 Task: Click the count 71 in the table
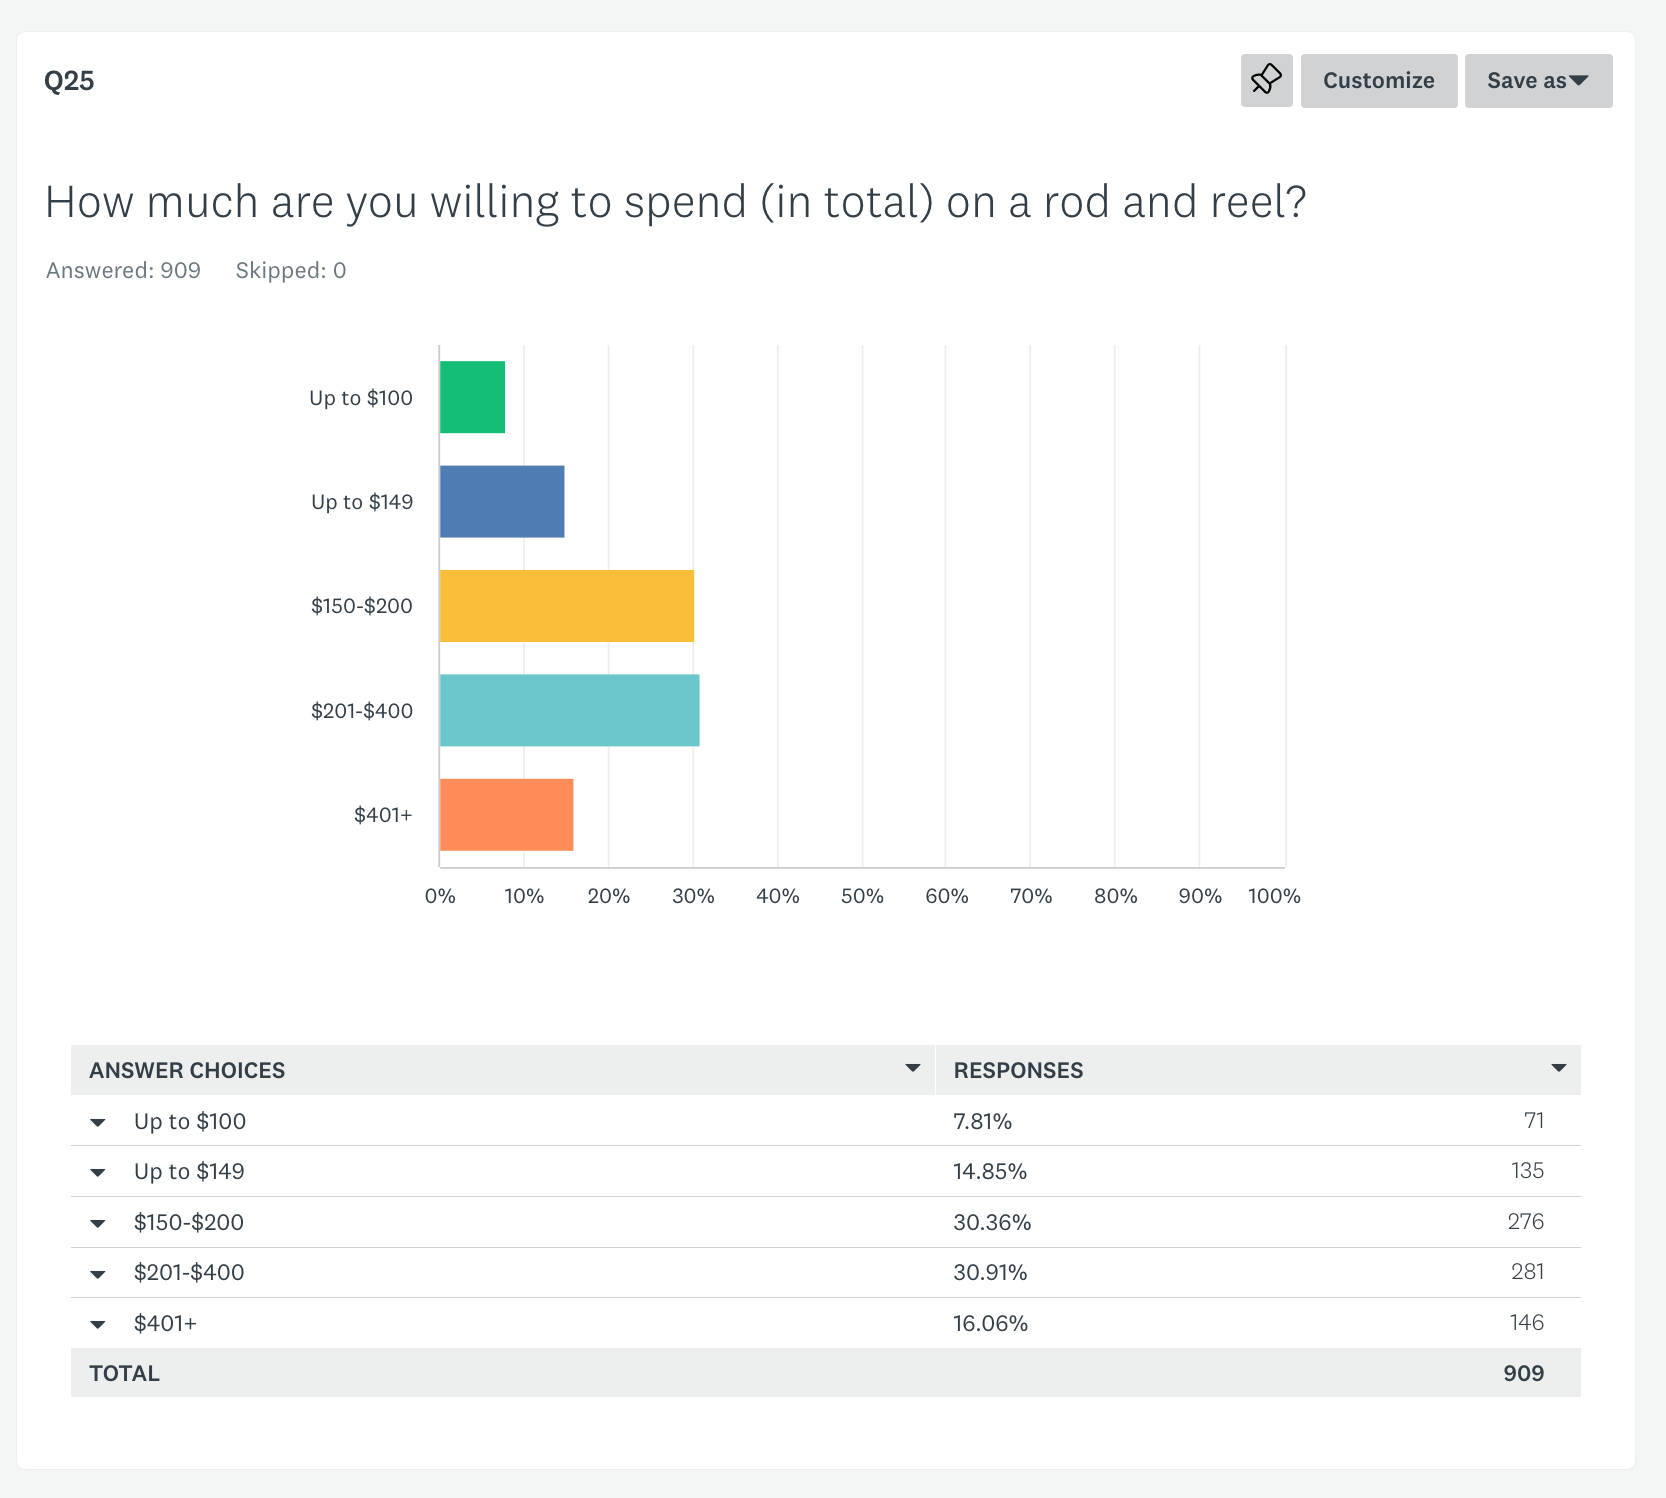pyautogui.click(x=1534, y=1120)
